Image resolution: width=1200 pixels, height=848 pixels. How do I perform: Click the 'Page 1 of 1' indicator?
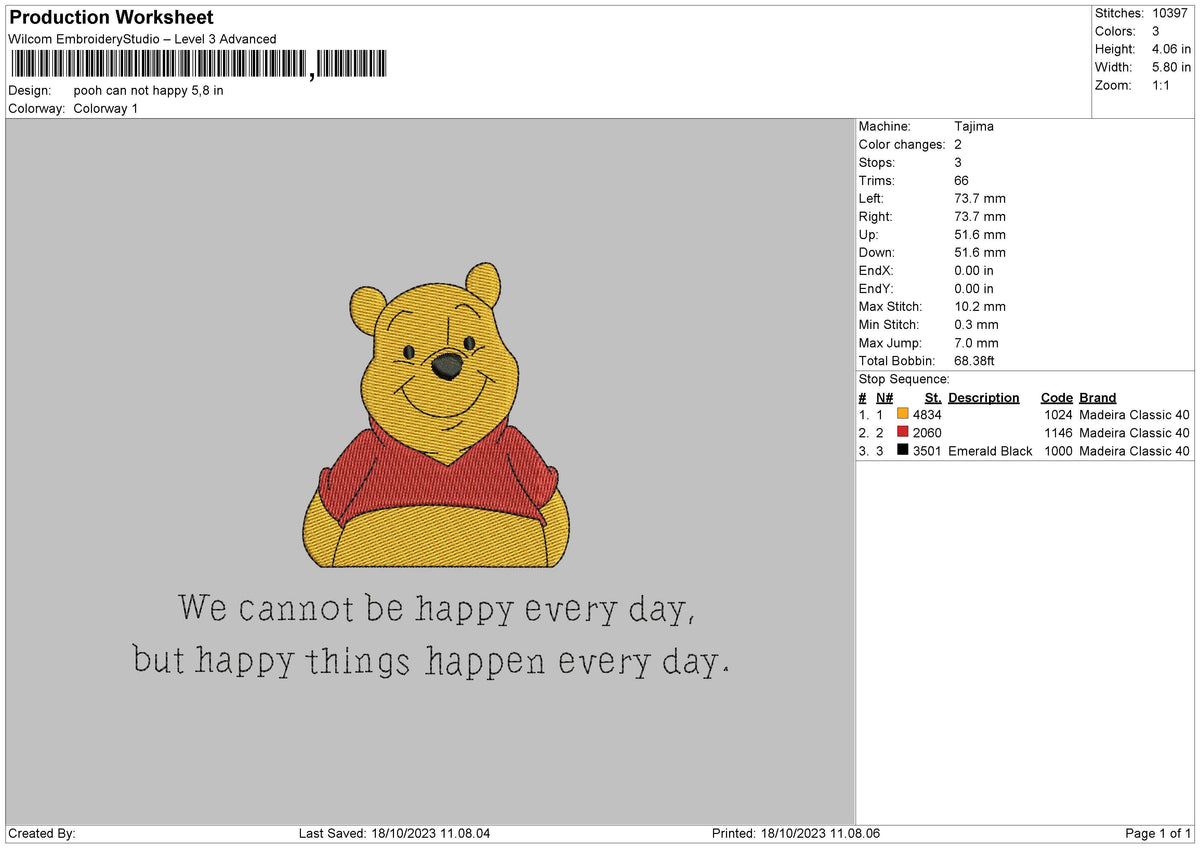point(1158,833)
